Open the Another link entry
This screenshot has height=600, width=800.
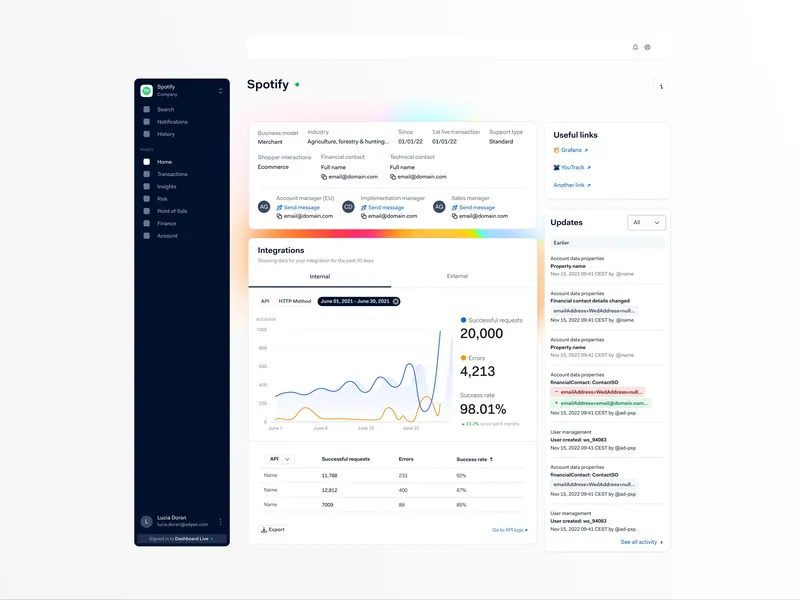pyautogui.click(x=572, y=185)
